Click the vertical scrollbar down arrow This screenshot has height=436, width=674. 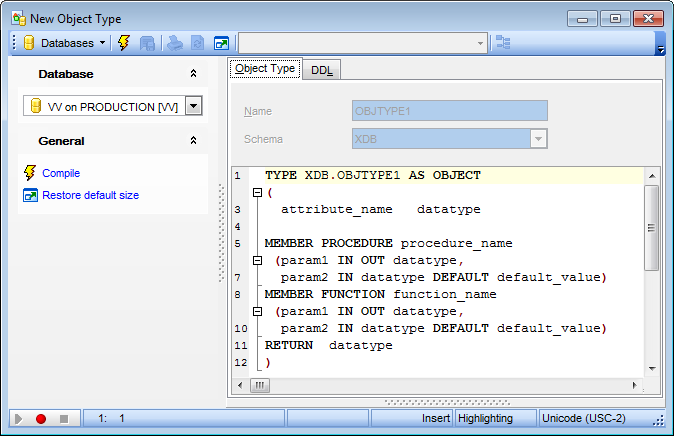pos(651,368)
